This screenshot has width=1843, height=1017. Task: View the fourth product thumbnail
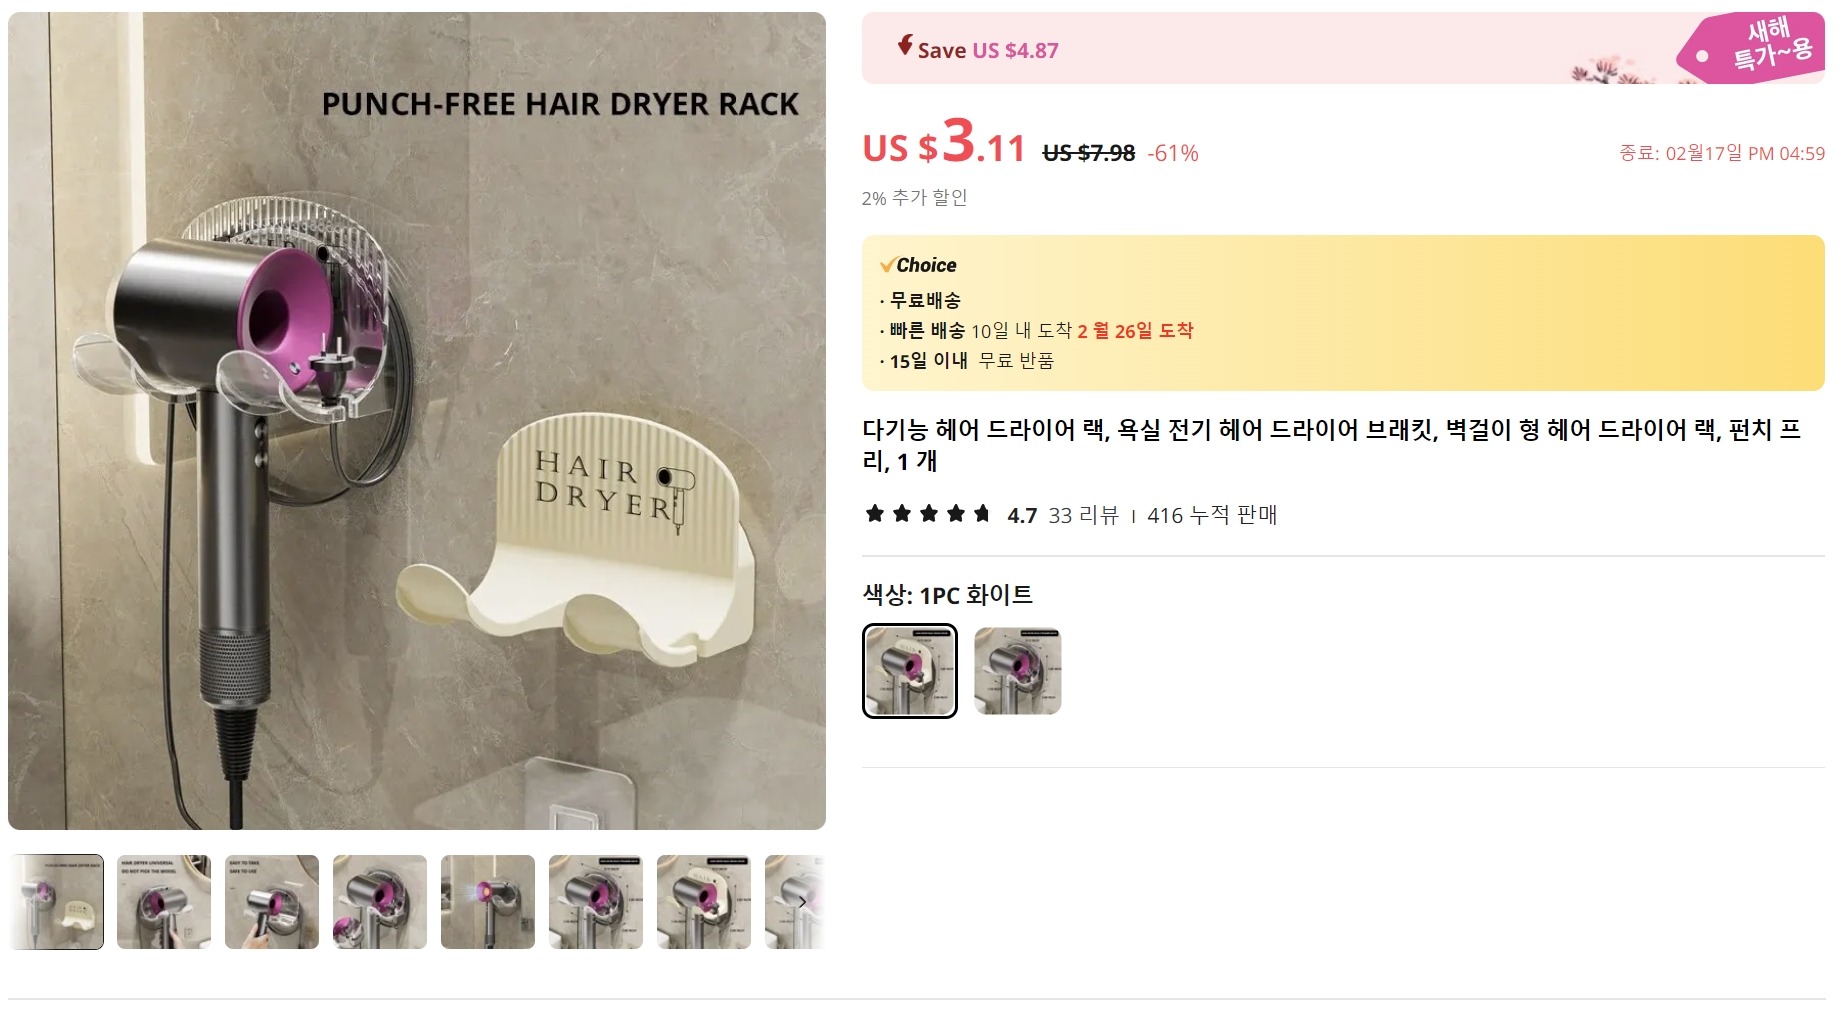pos(380,902)
